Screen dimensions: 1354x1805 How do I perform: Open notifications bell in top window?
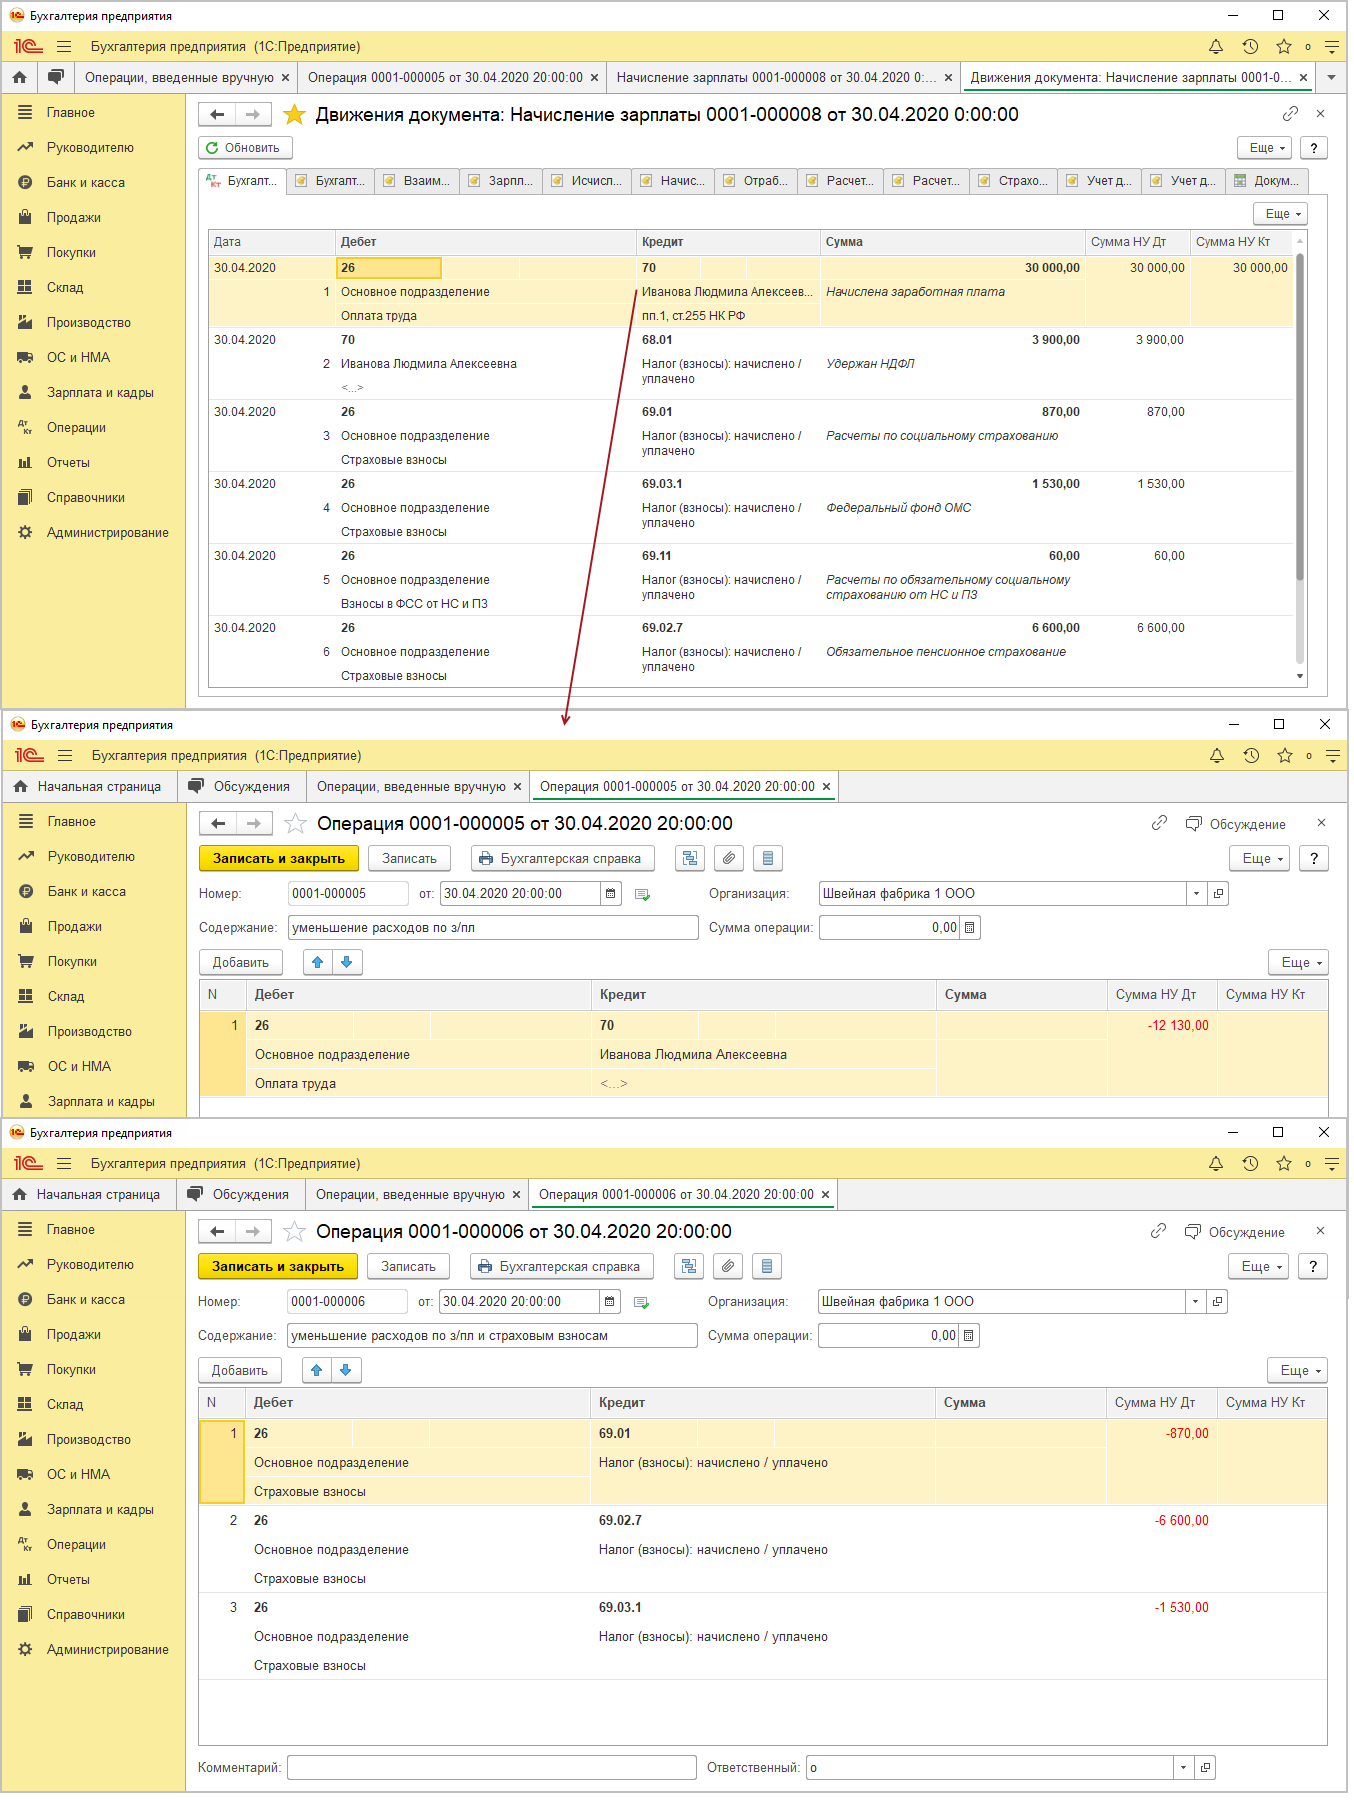1216,47
